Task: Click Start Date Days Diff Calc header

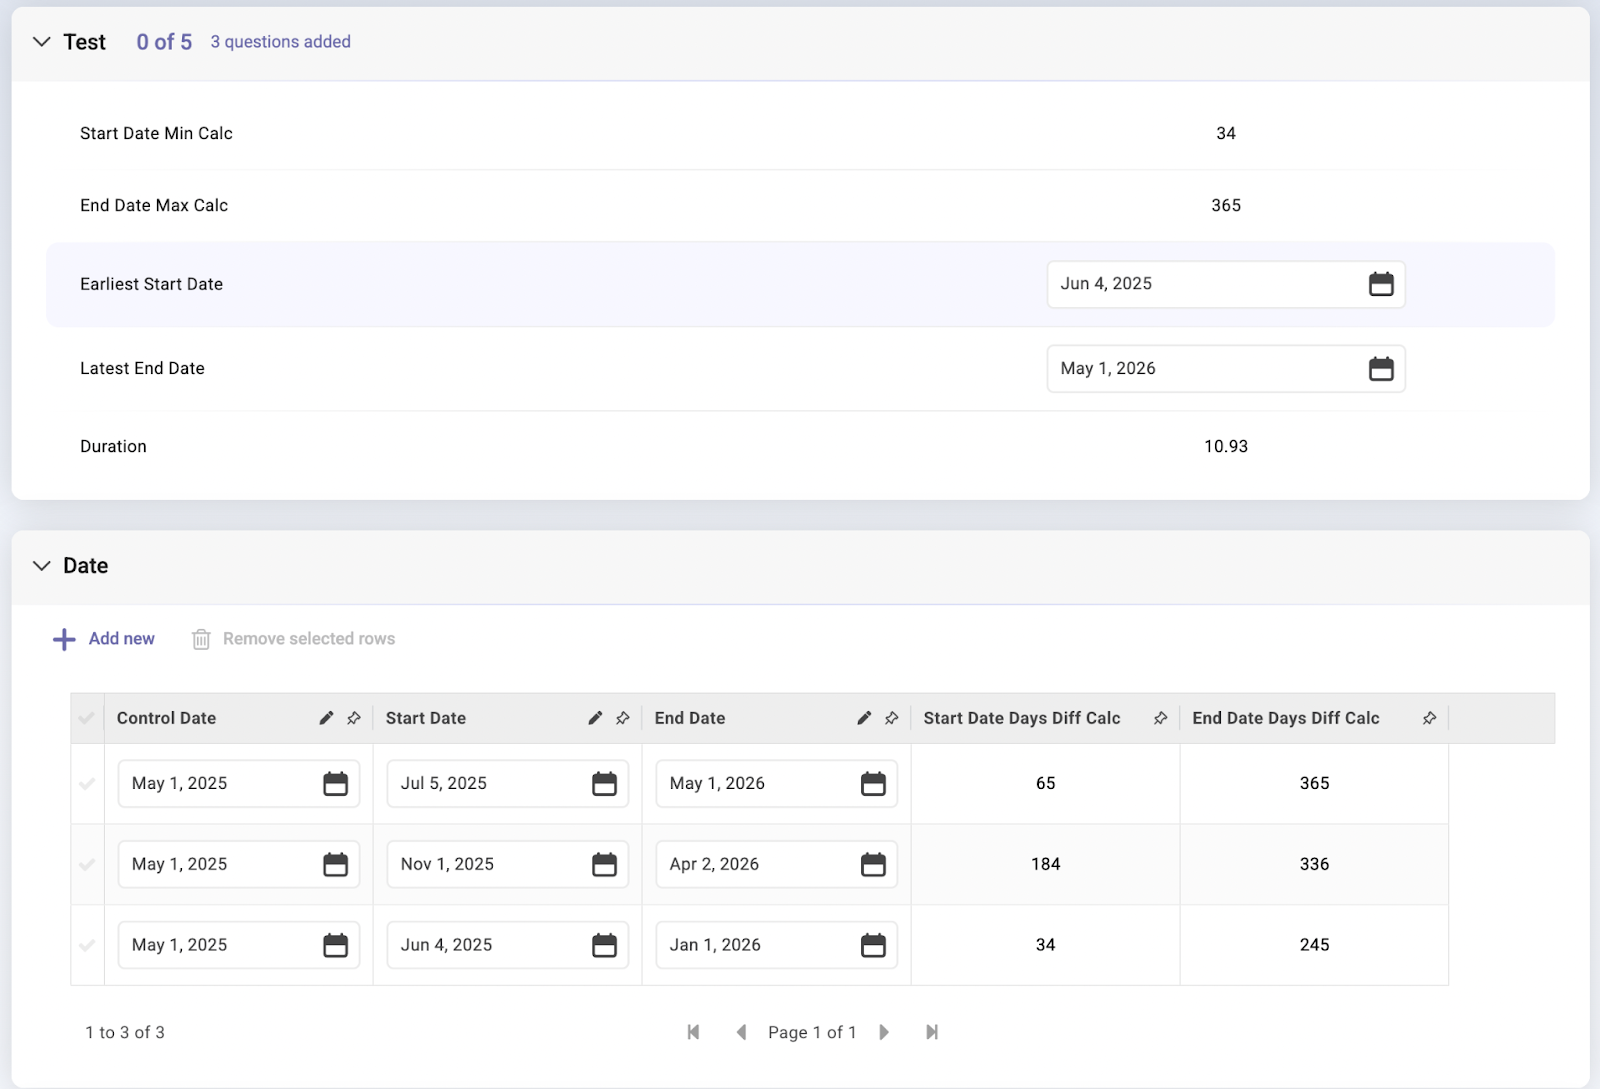Action: point(1022,718)
